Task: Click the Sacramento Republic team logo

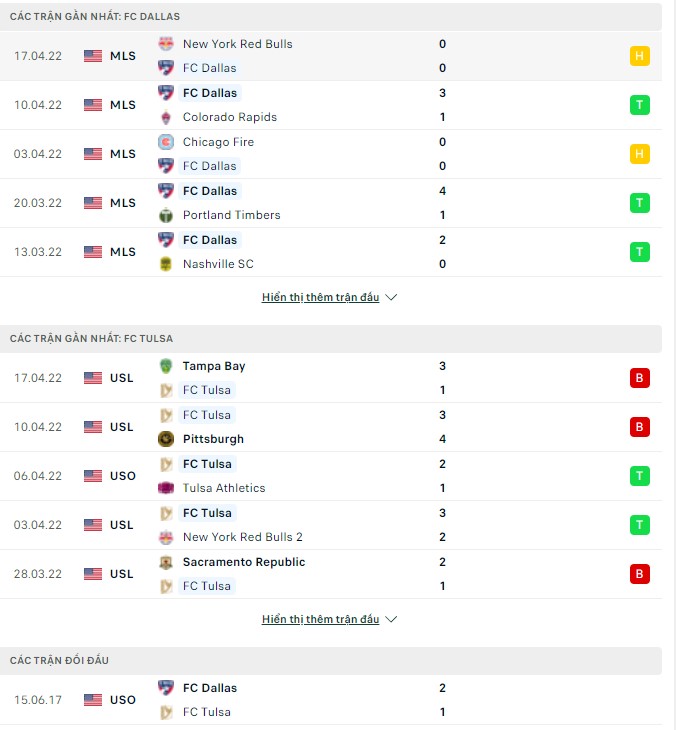Action: click(x=166, y=562)
